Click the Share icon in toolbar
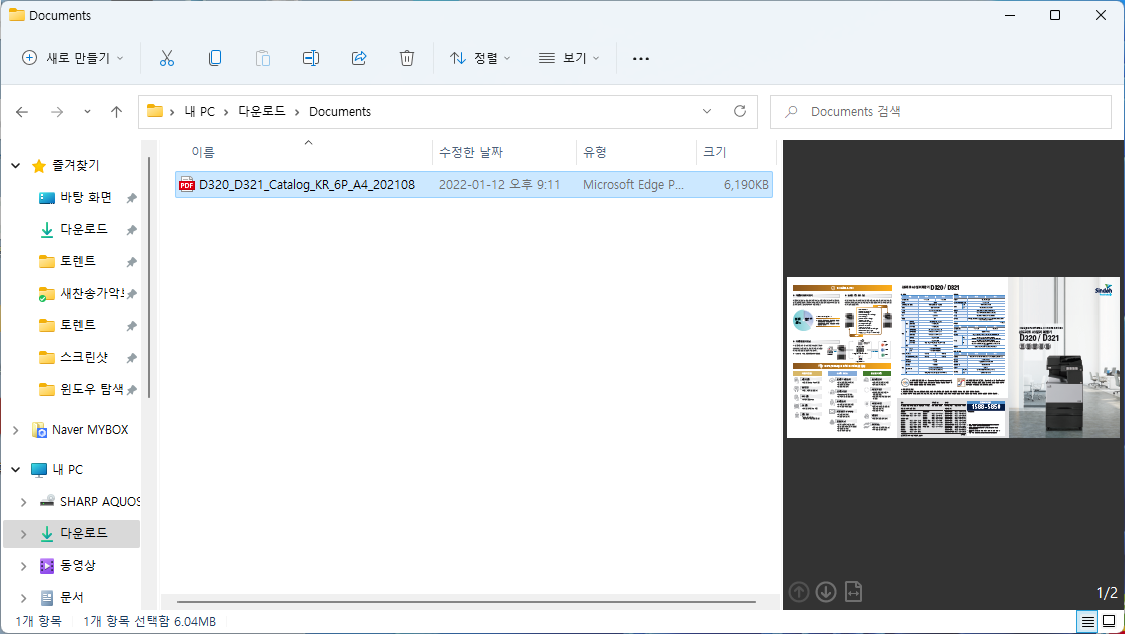1125x634 pixels. 359,58
